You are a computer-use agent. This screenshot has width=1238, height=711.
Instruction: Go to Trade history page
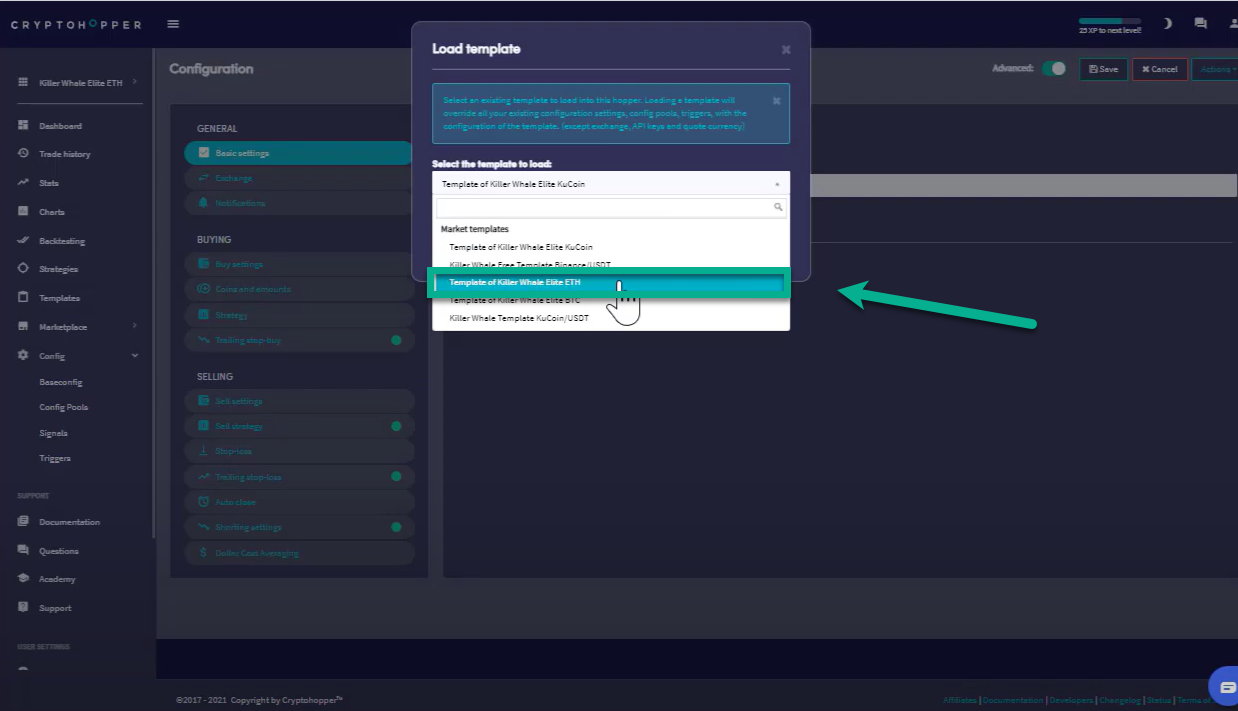pyautogui.click(x=64, y=154)
